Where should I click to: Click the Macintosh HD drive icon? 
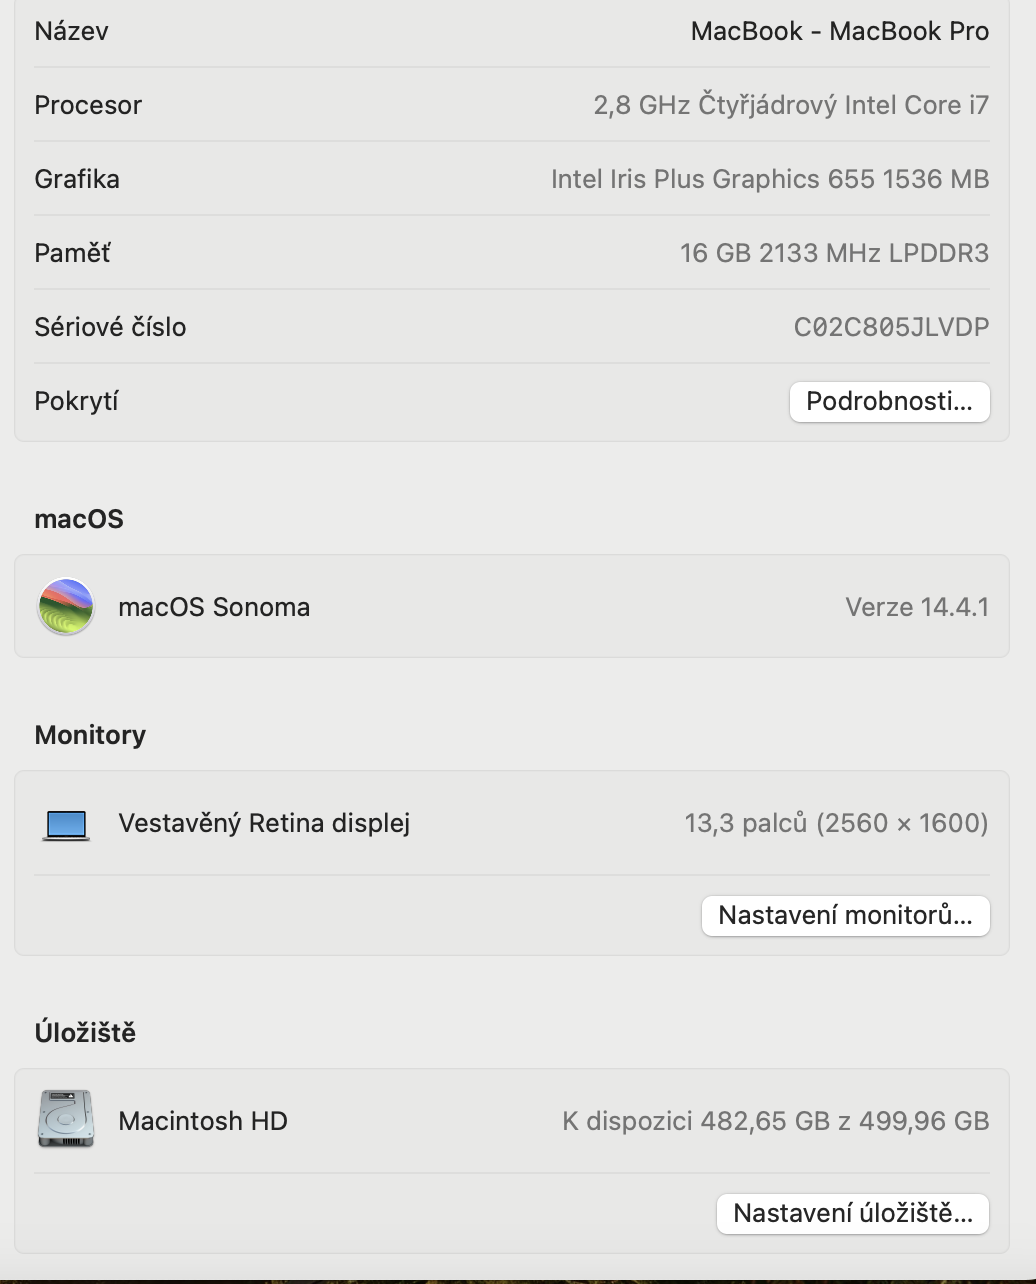[66, 1120]
